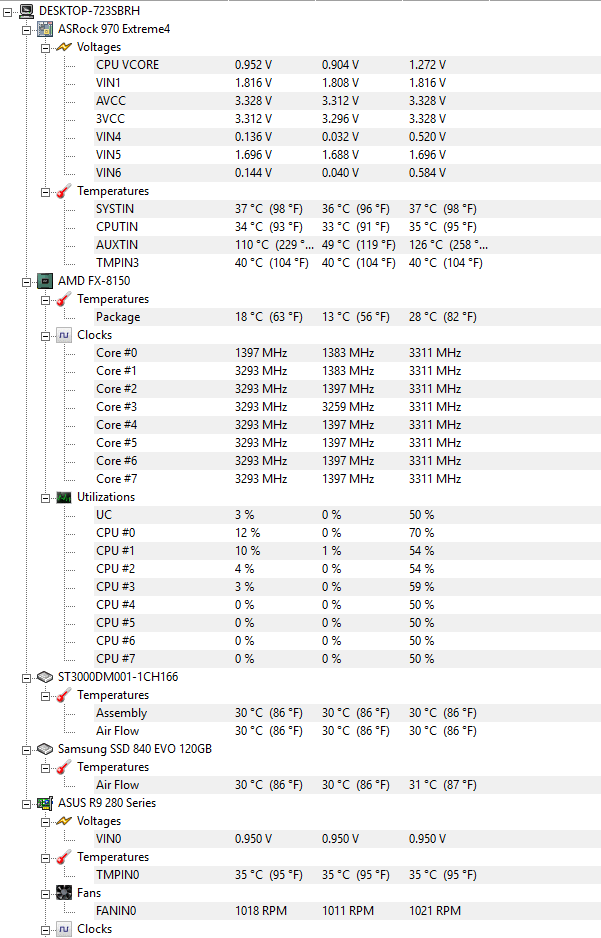Image resolution: width=601 pixels, height=938 pixels.
Task: Collapse the Samsung SSD 840 EVO node
Action: 26,750
